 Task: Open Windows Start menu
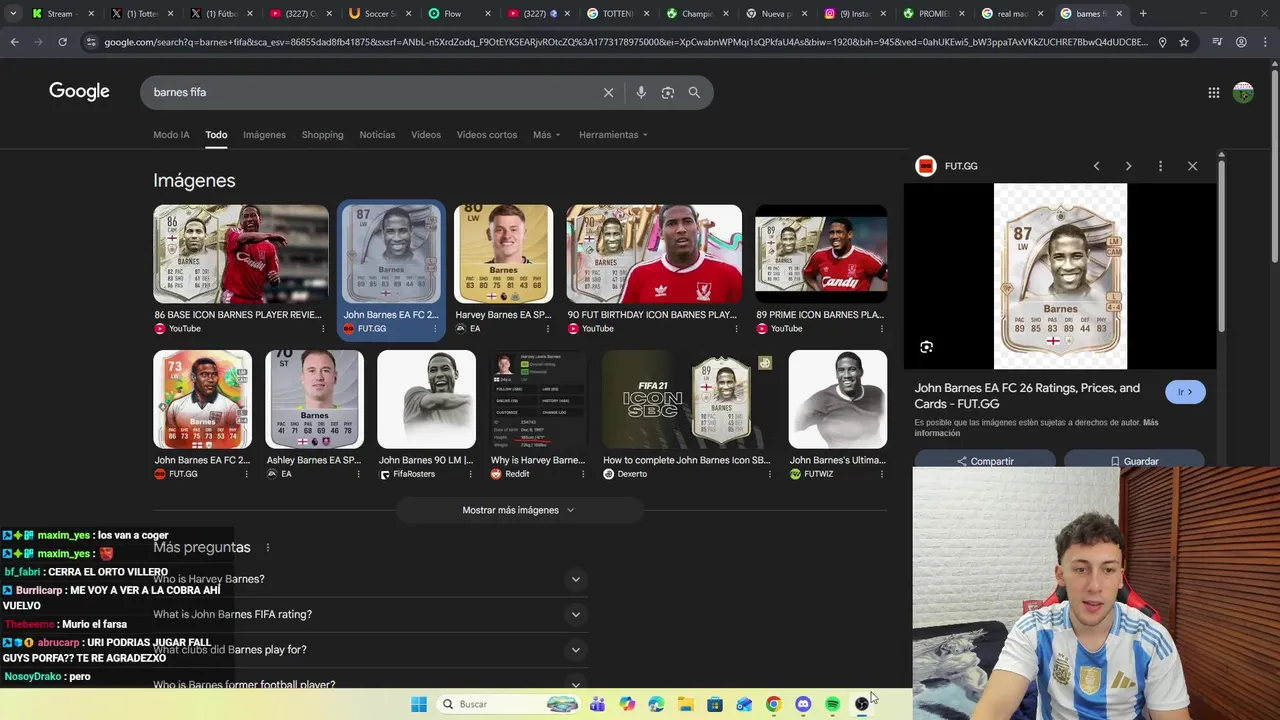[x=419, y=704]
